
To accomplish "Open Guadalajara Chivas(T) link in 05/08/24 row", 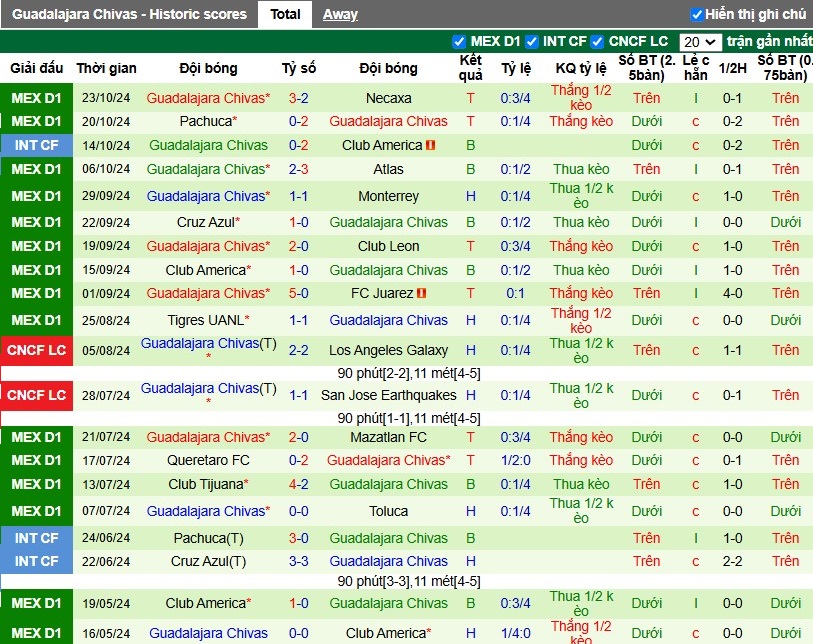I will tap(208, 343).
